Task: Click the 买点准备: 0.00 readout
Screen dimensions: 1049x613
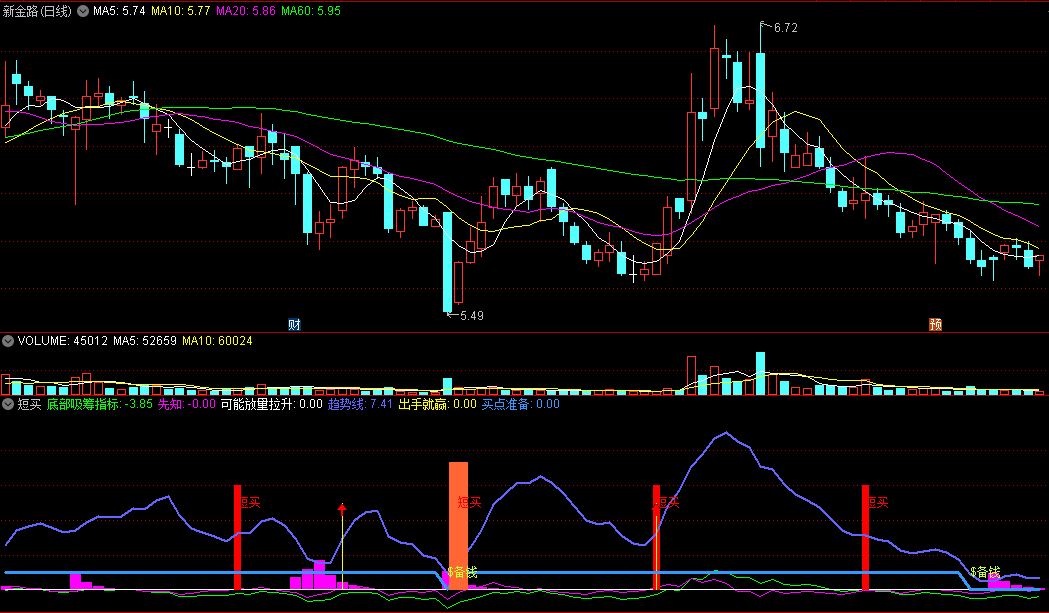Action: [x=521, y=404]
